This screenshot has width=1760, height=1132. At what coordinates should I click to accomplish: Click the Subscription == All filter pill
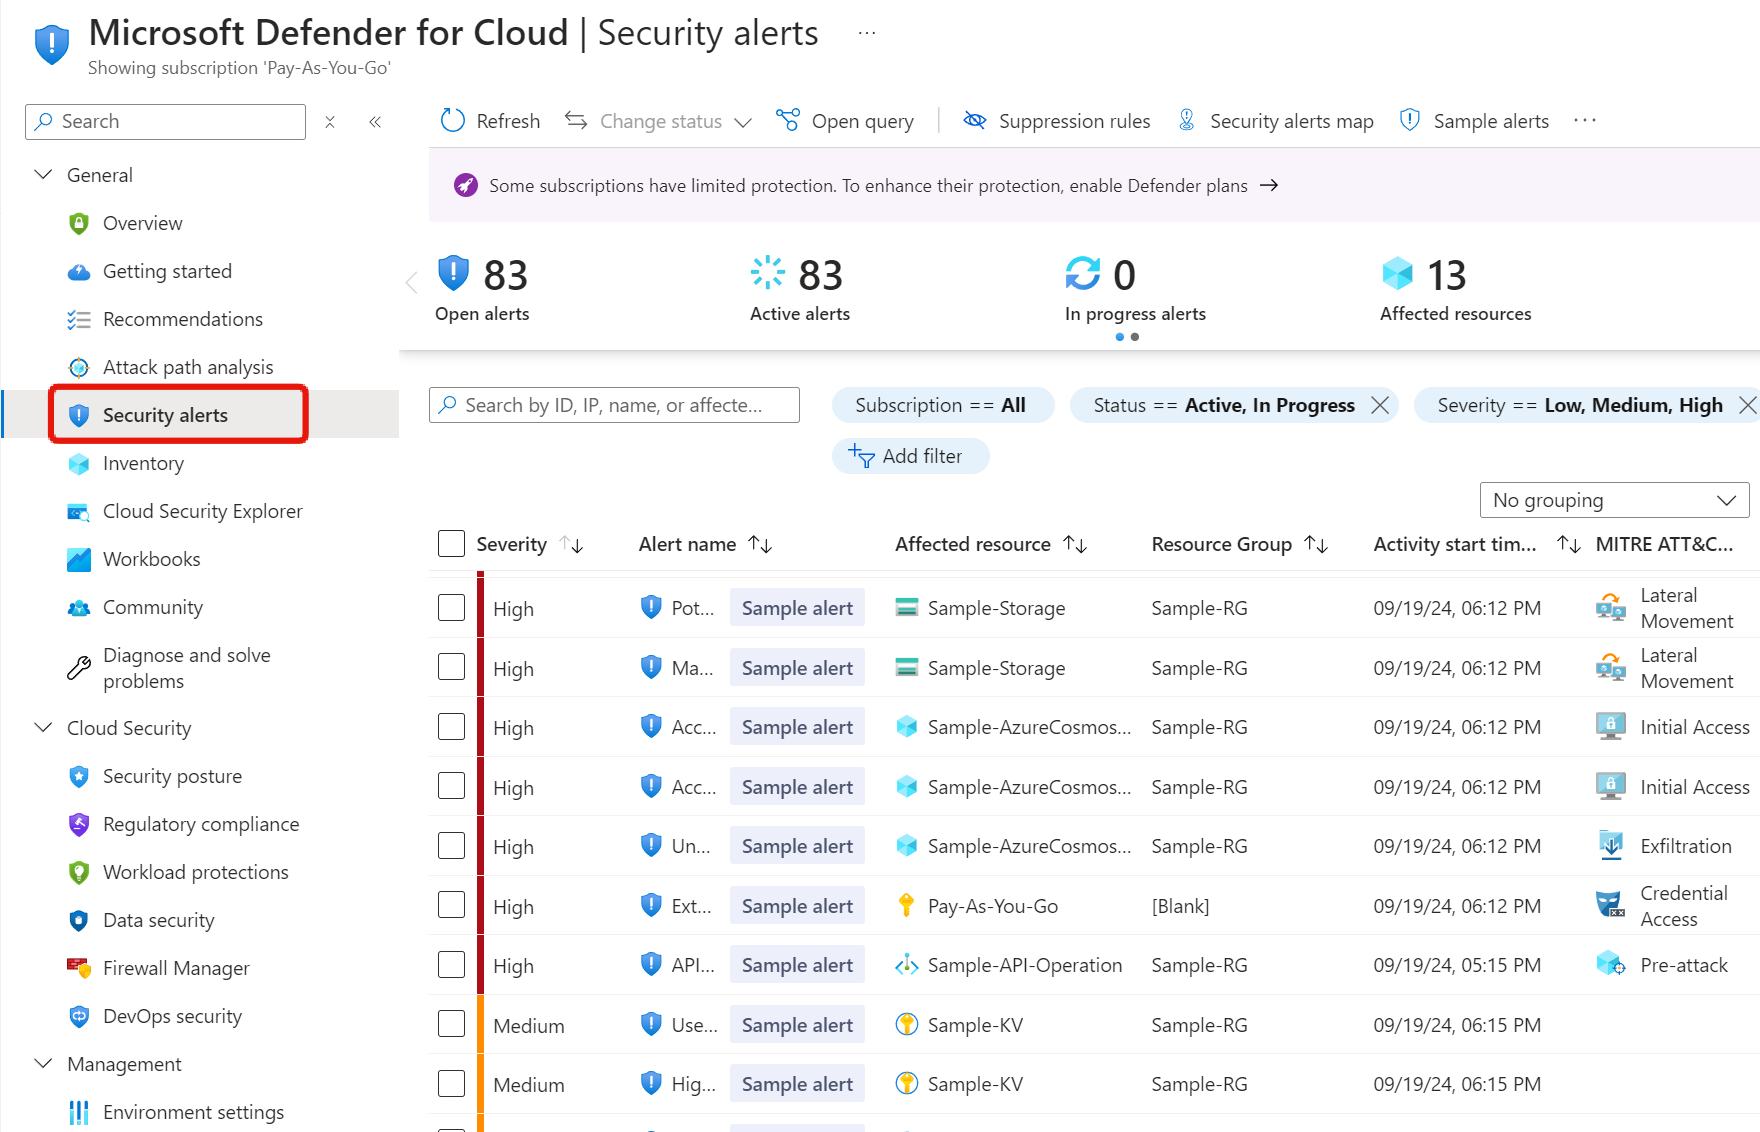[942, 405]
